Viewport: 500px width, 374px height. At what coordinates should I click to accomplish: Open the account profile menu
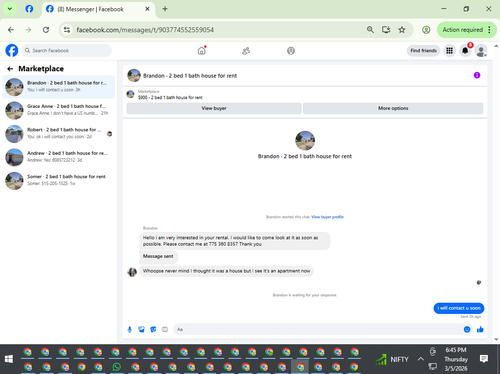tap(481, 51)
